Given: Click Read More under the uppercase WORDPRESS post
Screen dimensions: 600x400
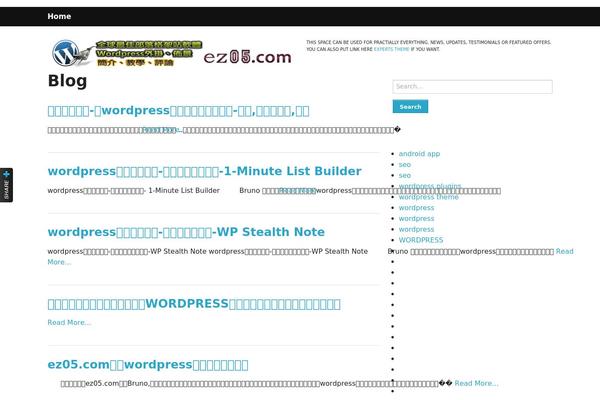Looking at the screenshot, I should pyautogui.click(x=69, y=322).
